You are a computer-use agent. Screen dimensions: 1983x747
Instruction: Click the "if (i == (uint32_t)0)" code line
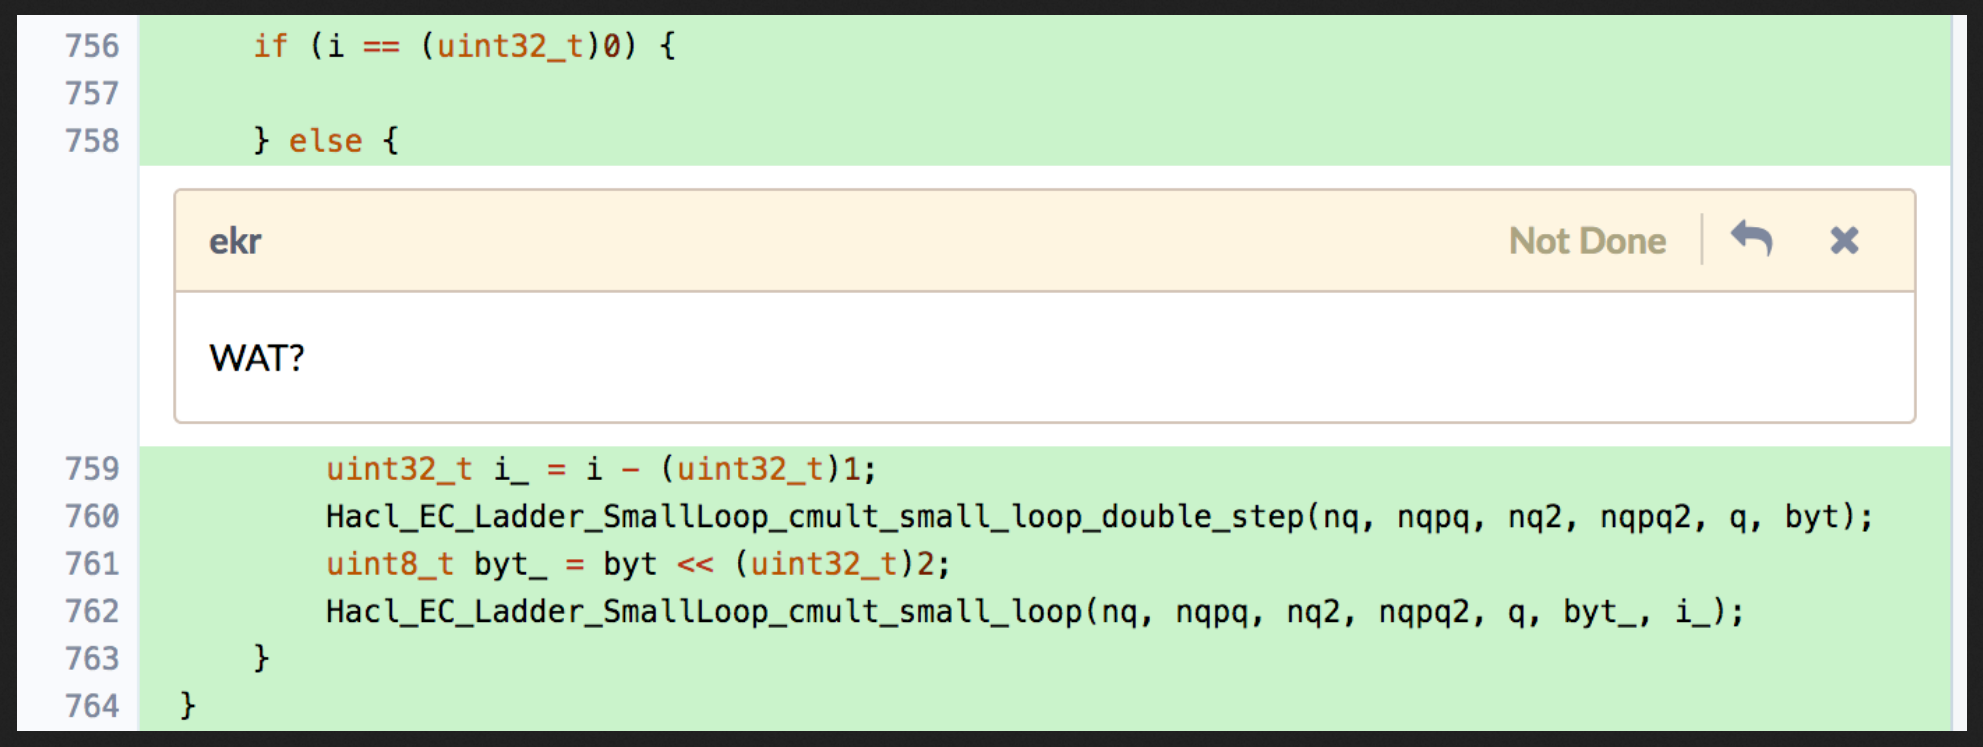tap(464, 46)
